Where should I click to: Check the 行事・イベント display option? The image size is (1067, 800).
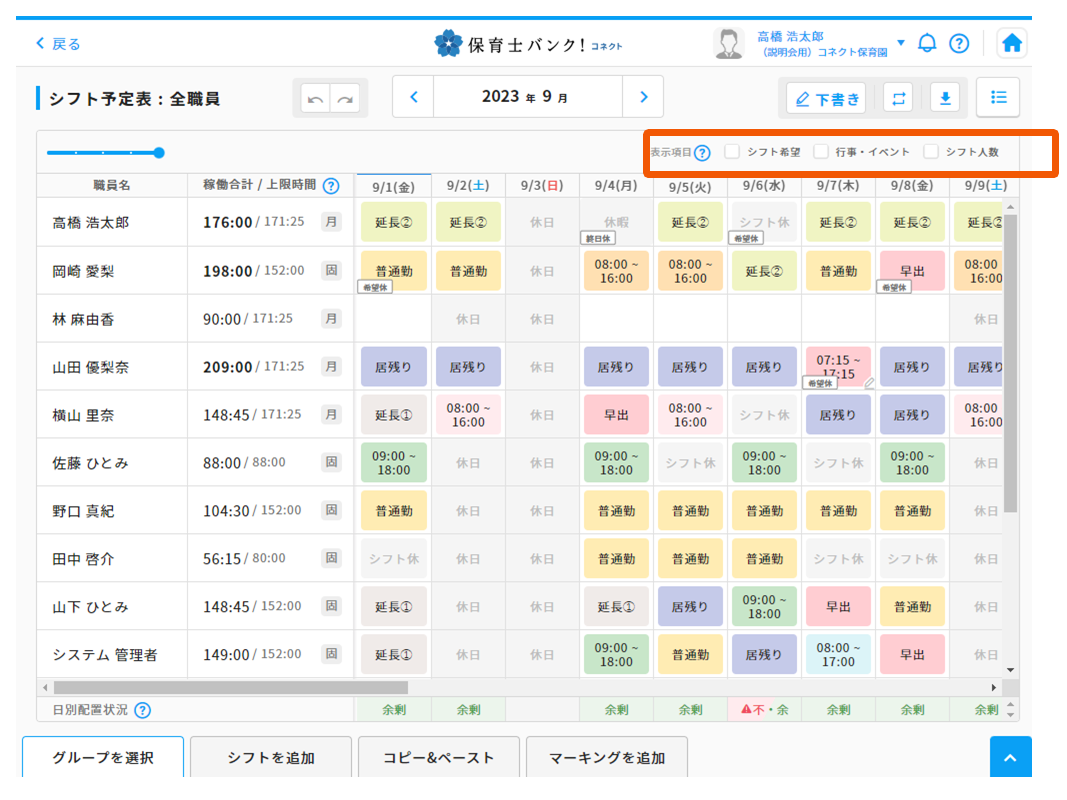click(x=821, y=152)
